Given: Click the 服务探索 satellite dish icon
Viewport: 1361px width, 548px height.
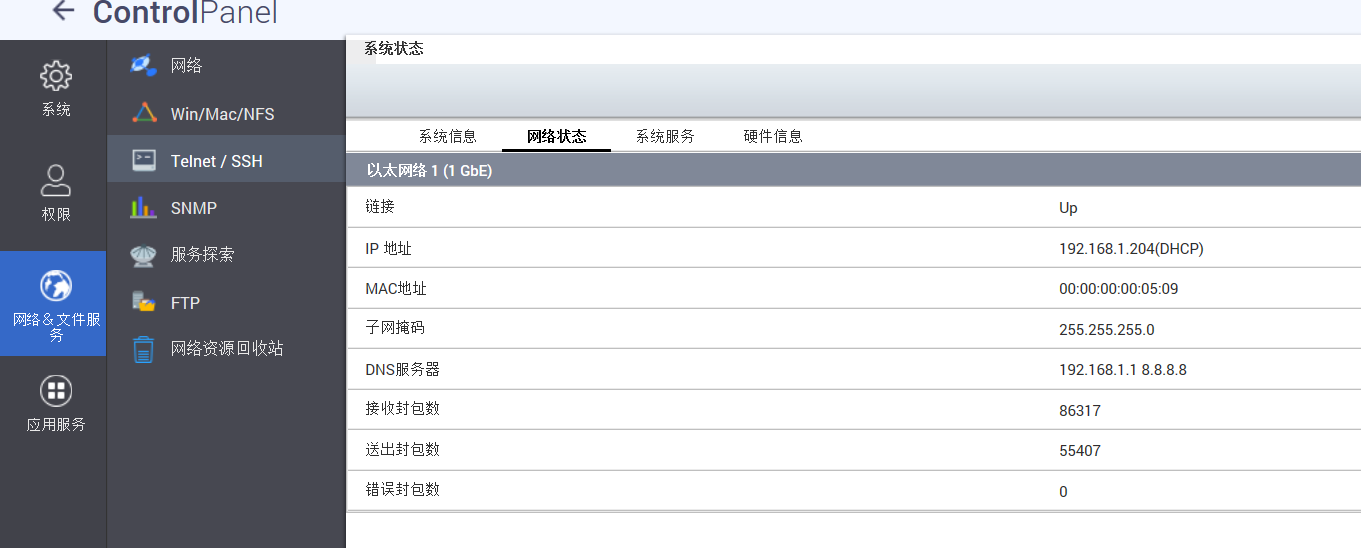Looking at the screenshot, I should coord(144,255).
